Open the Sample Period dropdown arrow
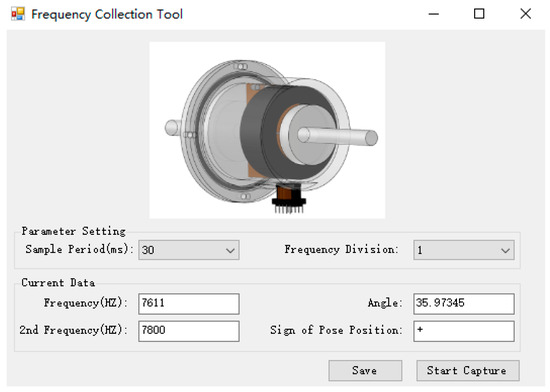This screenshot has width=550, height=392. pyautogui.click(x=230, y=250)
